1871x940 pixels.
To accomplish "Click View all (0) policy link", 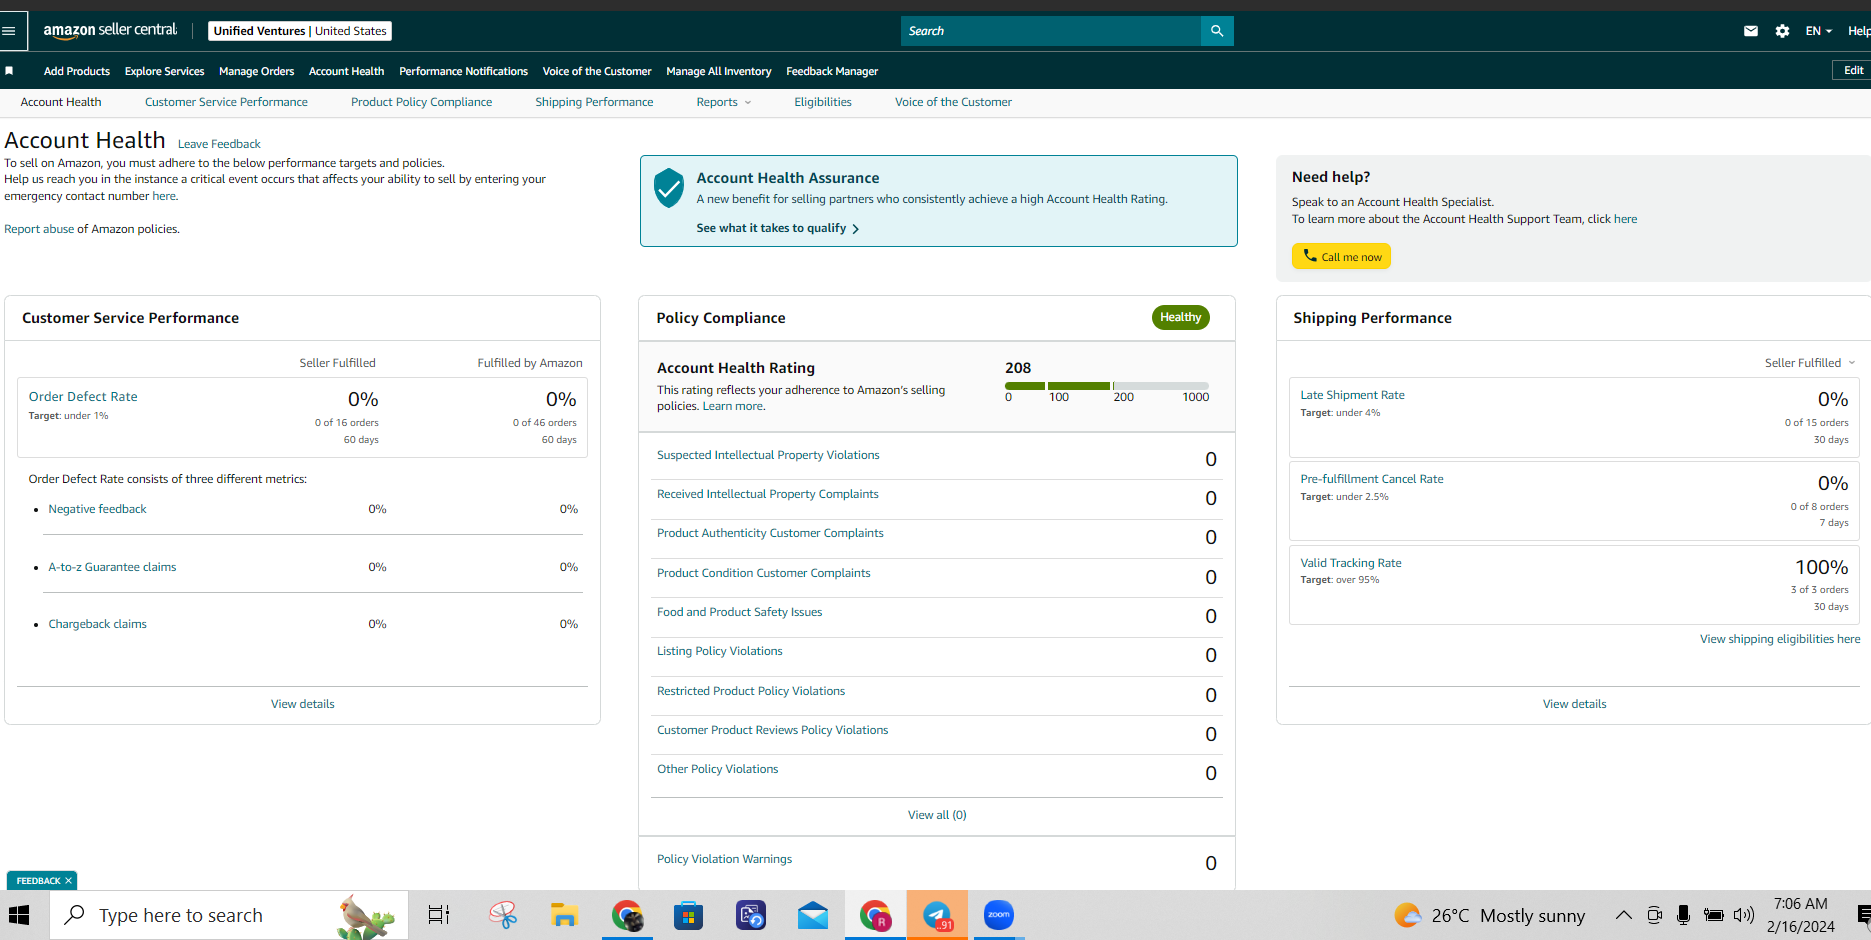I will point(937,815).
